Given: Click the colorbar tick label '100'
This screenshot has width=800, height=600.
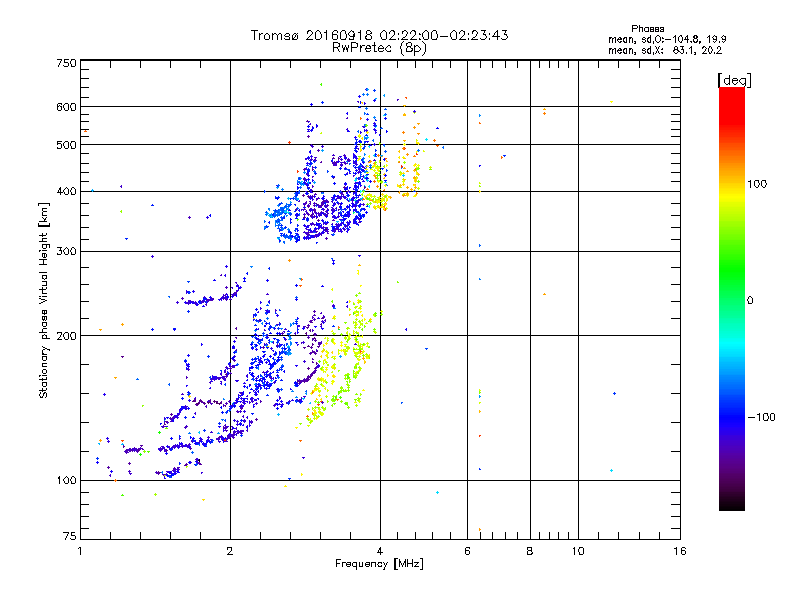Looking at the screenshot, I should 757,184.
